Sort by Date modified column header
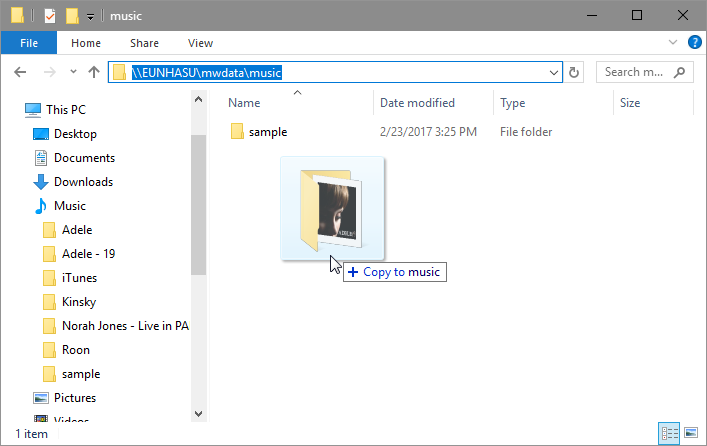 417,103
